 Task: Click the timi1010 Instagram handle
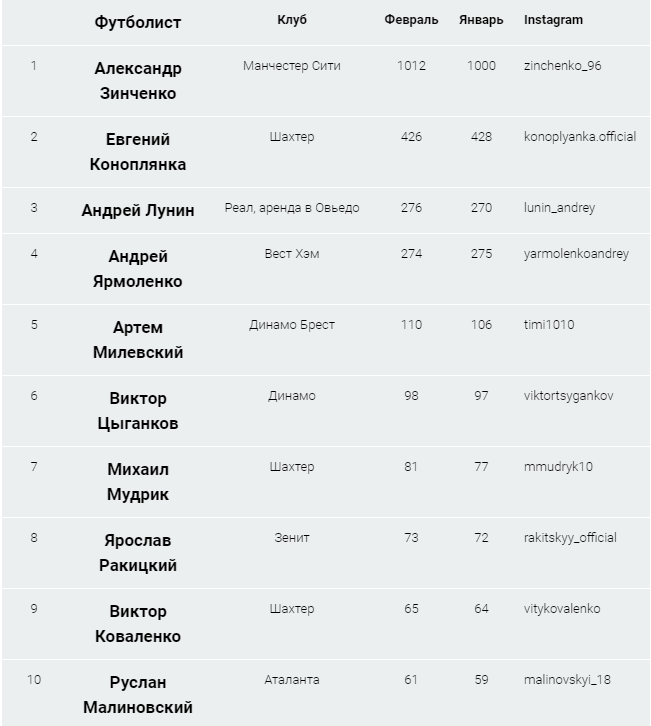549,325
